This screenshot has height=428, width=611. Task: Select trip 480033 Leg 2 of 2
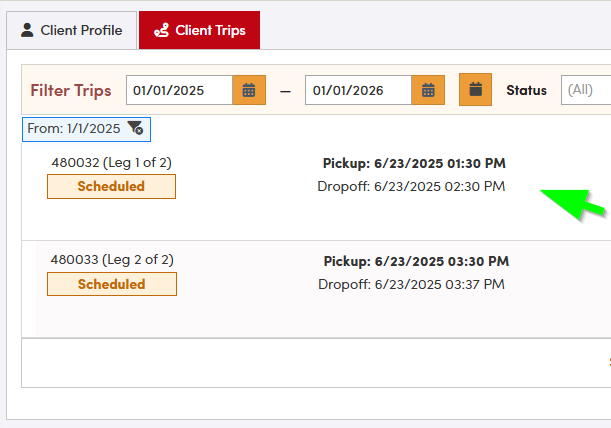click(x=112, y=260)
